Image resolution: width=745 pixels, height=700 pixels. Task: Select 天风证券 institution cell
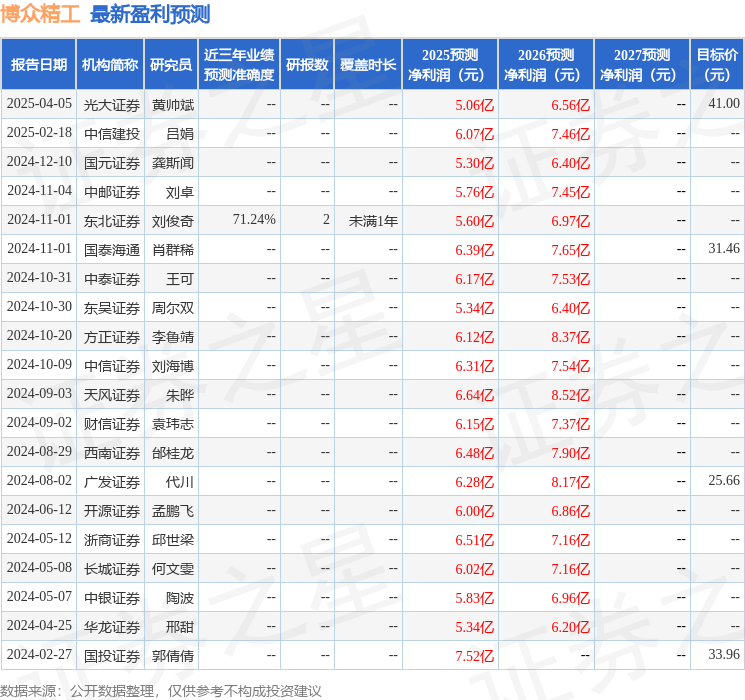(x=112, y=395)
